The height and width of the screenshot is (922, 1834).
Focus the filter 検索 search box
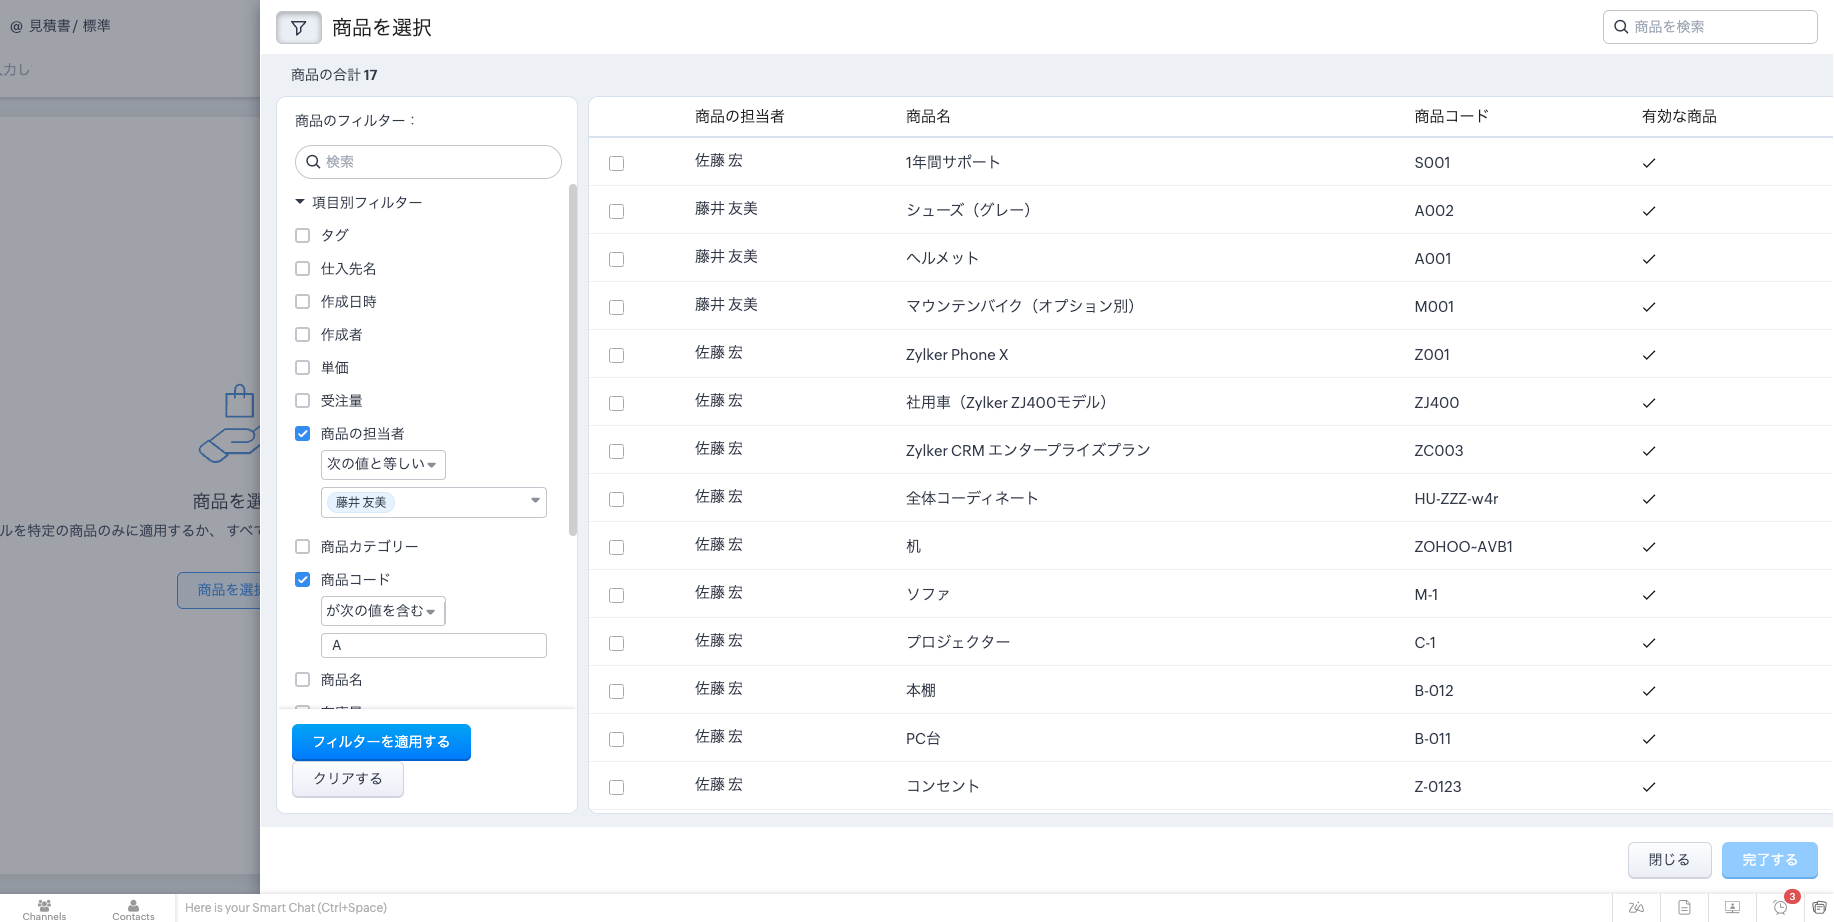click(x=428, y=162)
